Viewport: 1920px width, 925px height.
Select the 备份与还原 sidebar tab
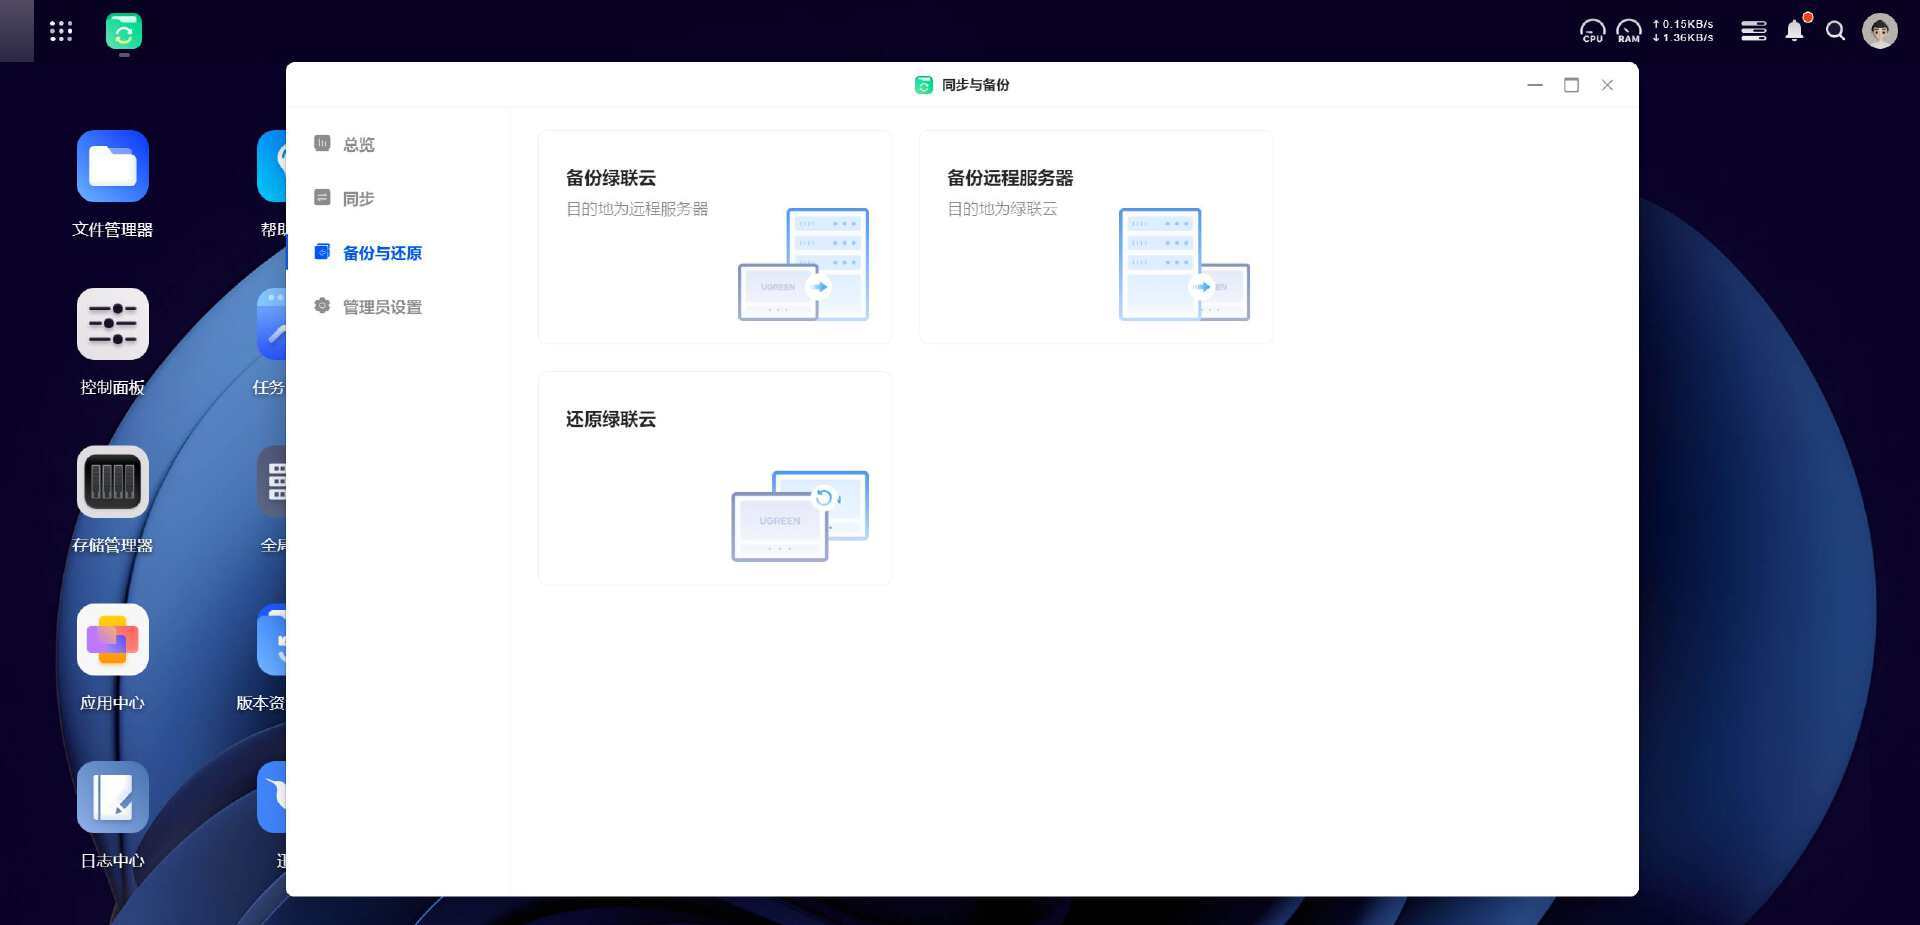point(397,252)
